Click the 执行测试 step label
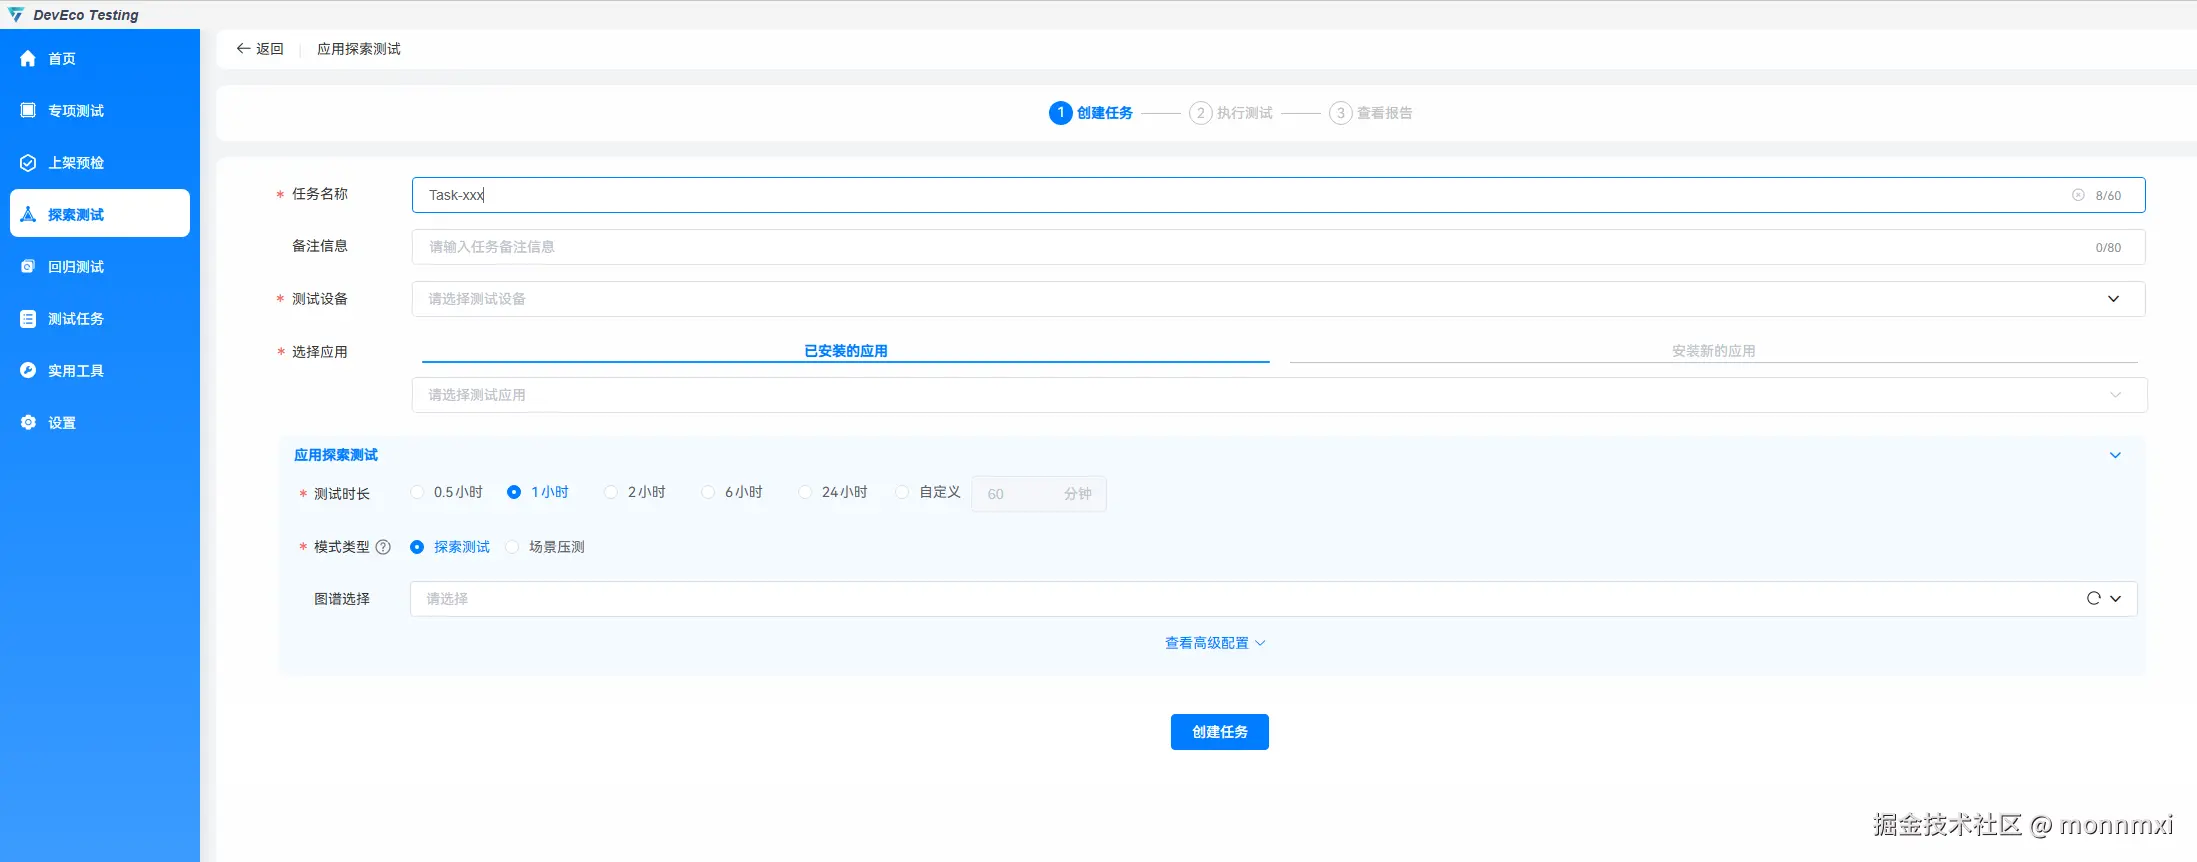Viewport: 2197px width, 862px height. 1245,113
